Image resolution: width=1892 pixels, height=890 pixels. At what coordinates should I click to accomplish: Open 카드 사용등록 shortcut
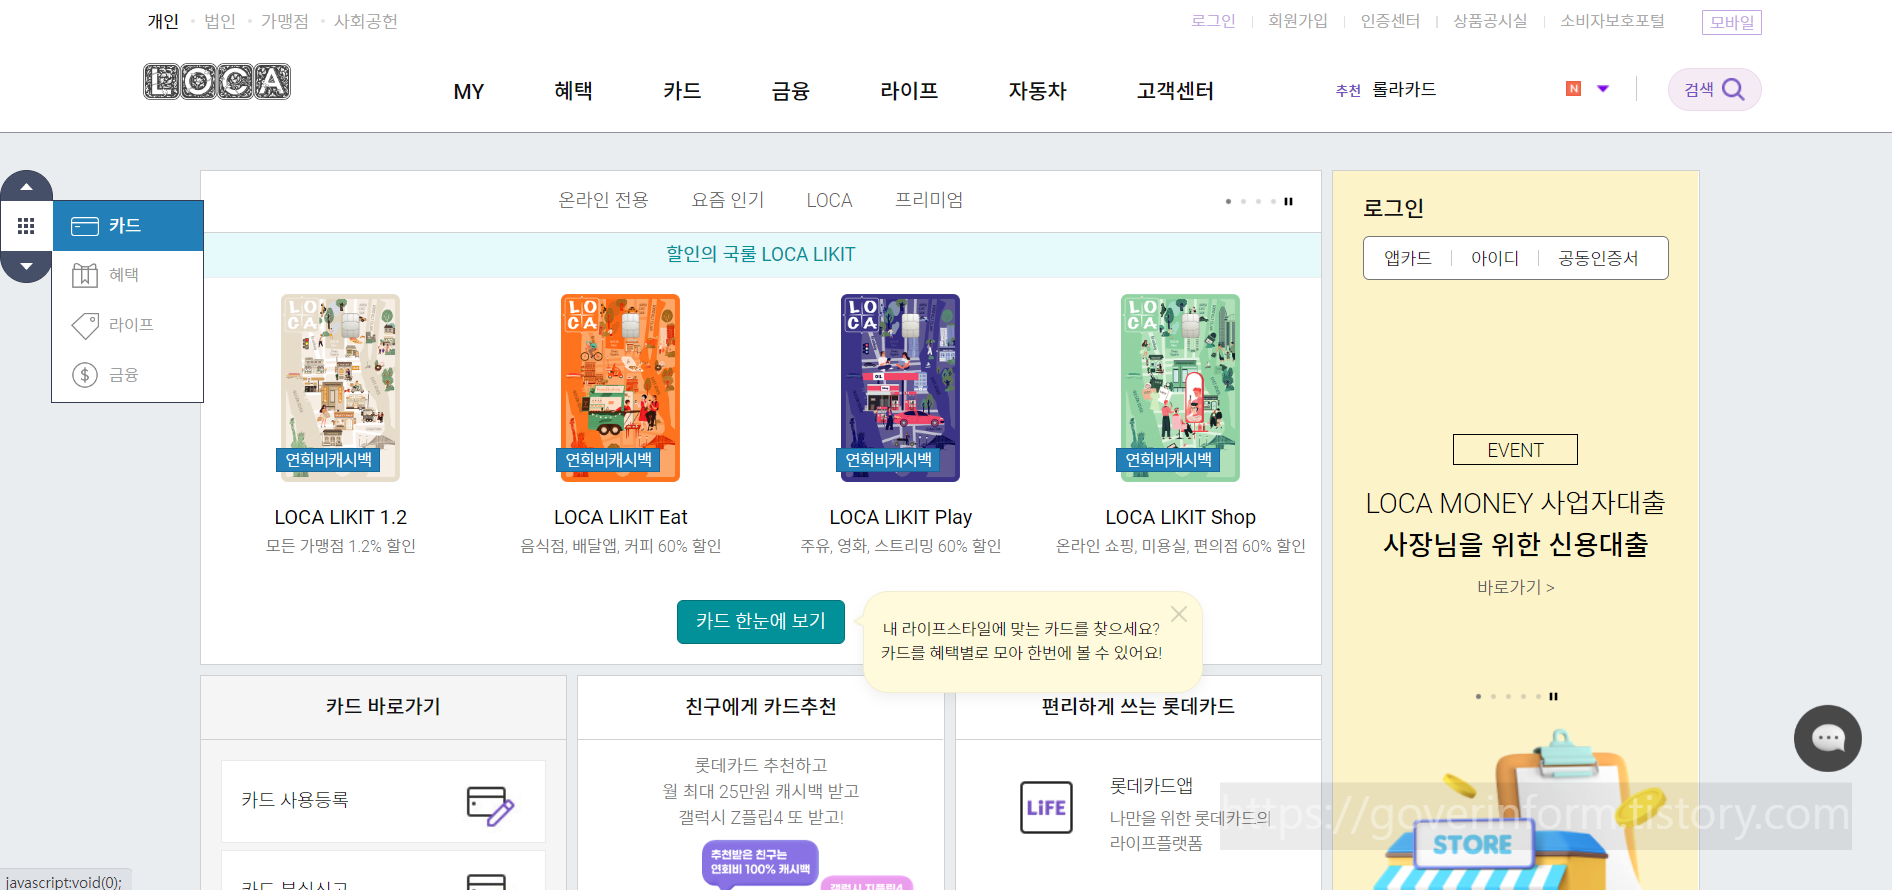coord(383,801)
